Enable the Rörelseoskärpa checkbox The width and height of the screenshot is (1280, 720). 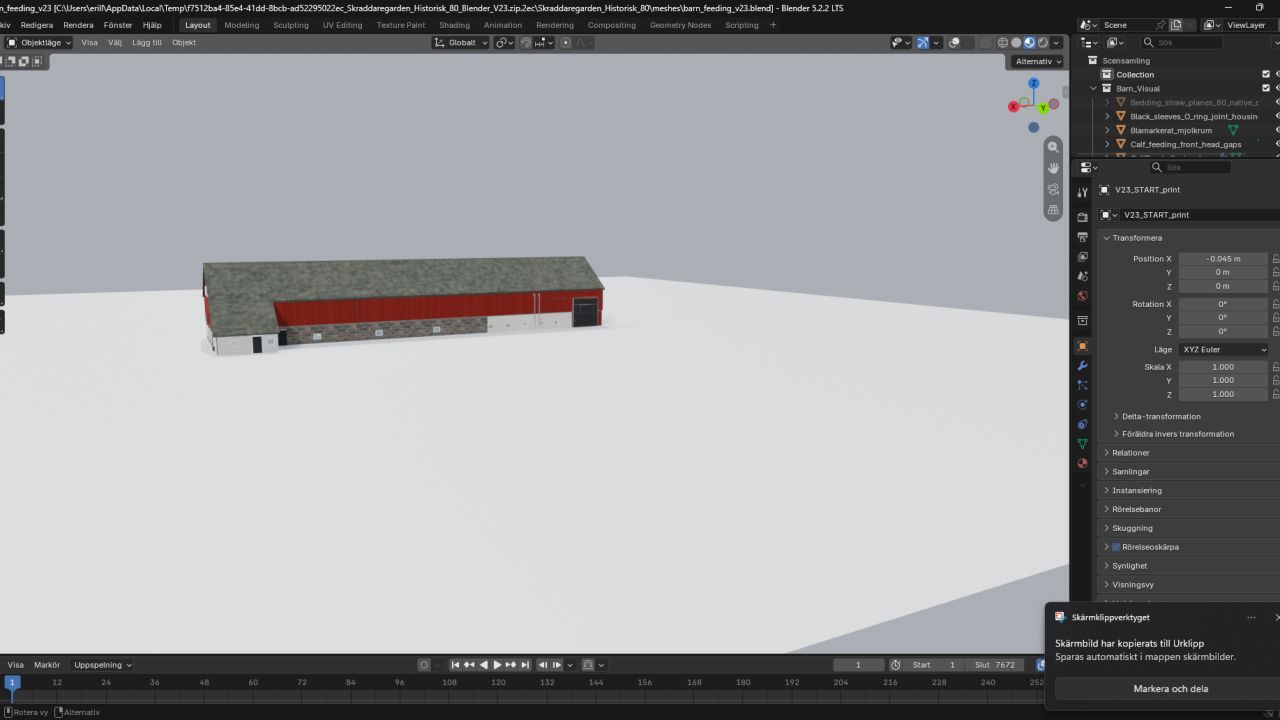point(1116,547)
